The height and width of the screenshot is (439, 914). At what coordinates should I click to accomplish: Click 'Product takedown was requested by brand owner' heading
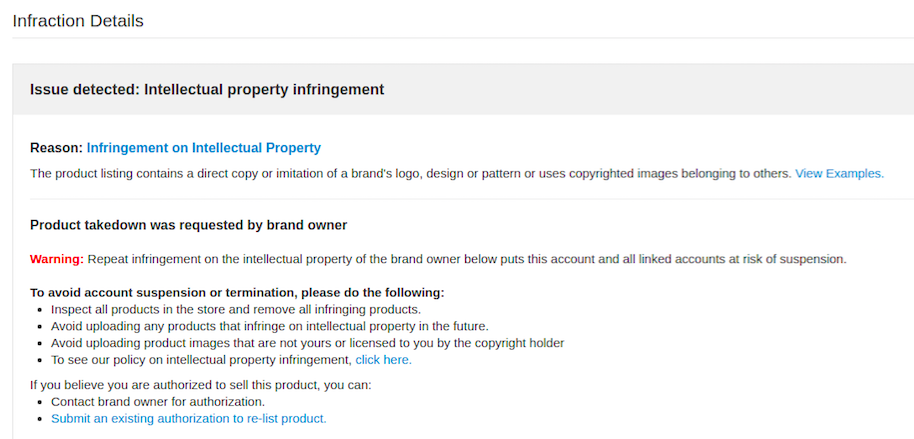tap(188, 225)
